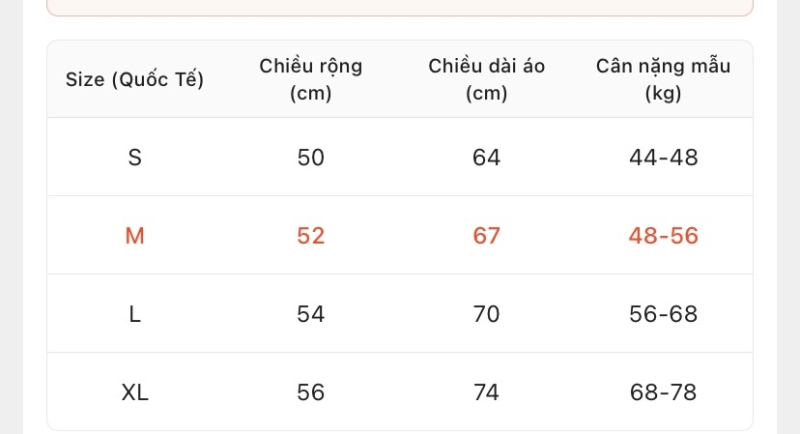The image size is (800, 434).
Task: Click the Size (Quốc Tế) column header
Action: [135, 80]
